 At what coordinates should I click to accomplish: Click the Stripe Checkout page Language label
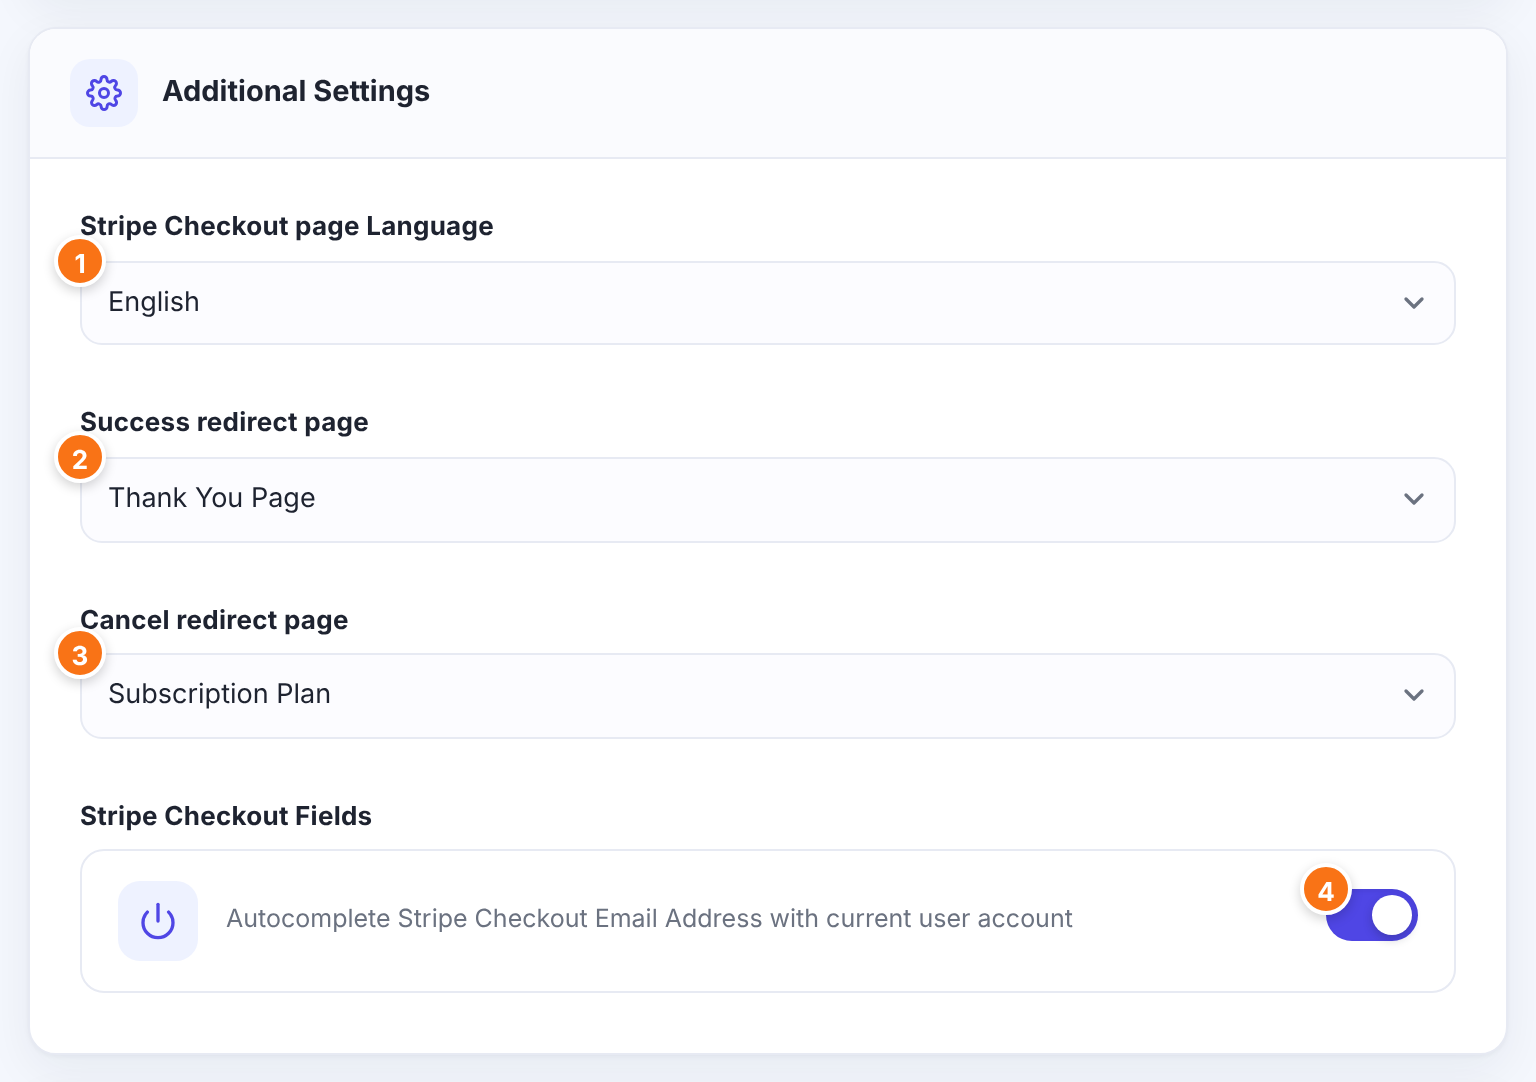click(287, 226)
